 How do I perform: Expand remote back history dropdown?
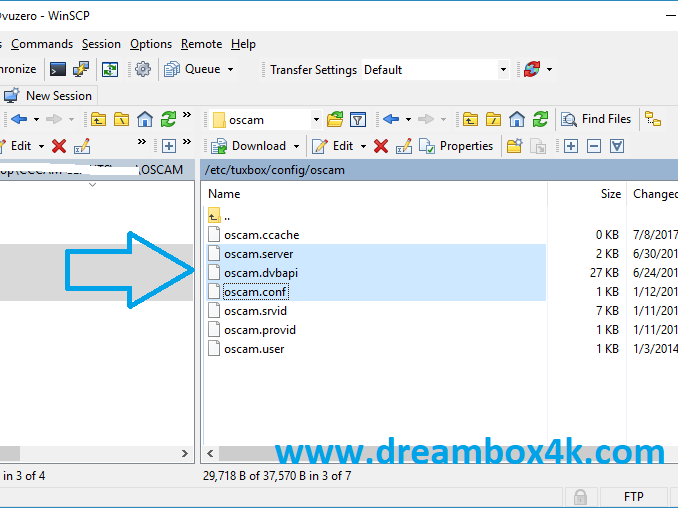pyautogui.click(x=408, y=119)
